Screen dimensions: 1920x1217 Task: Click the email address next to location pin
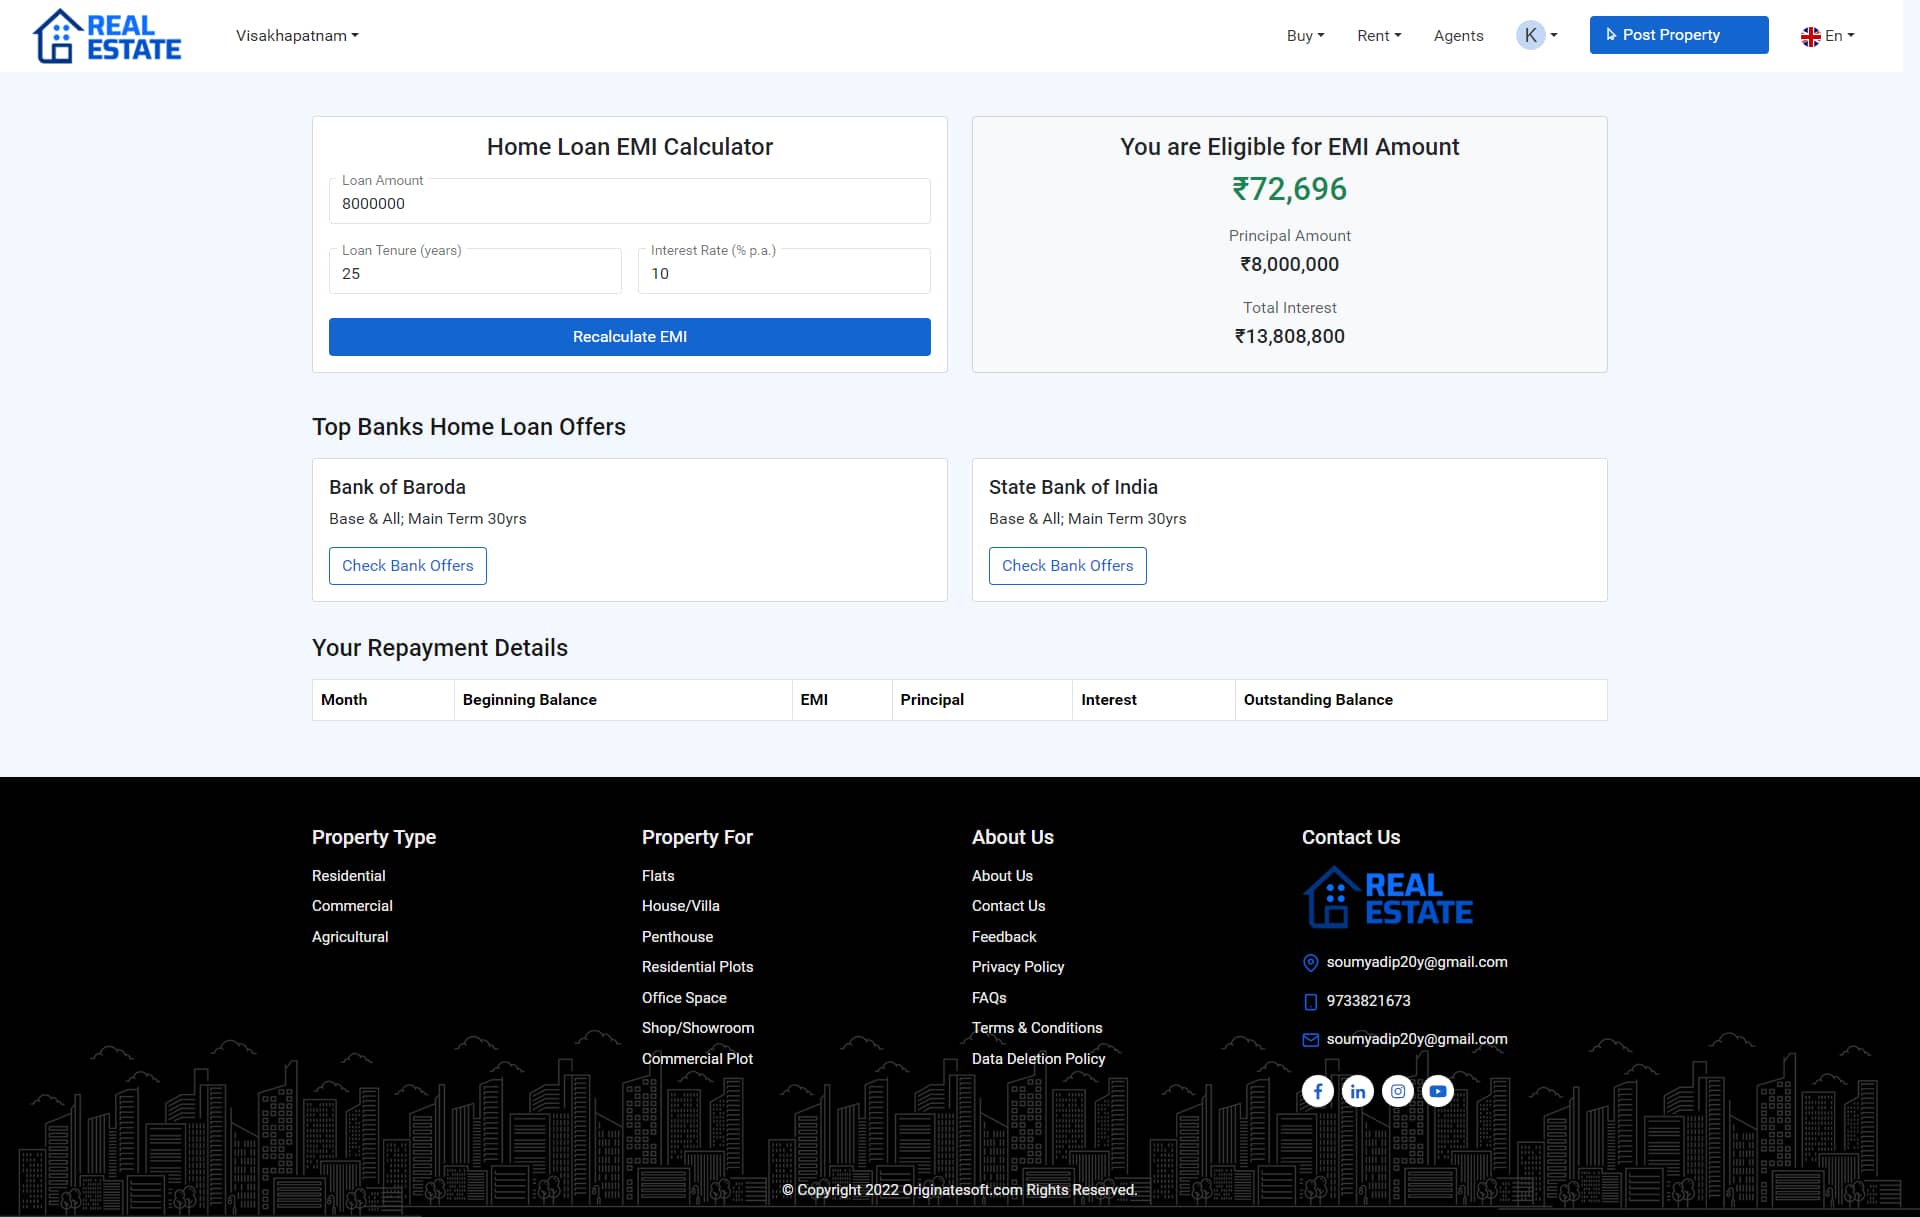pos(1417,962)
